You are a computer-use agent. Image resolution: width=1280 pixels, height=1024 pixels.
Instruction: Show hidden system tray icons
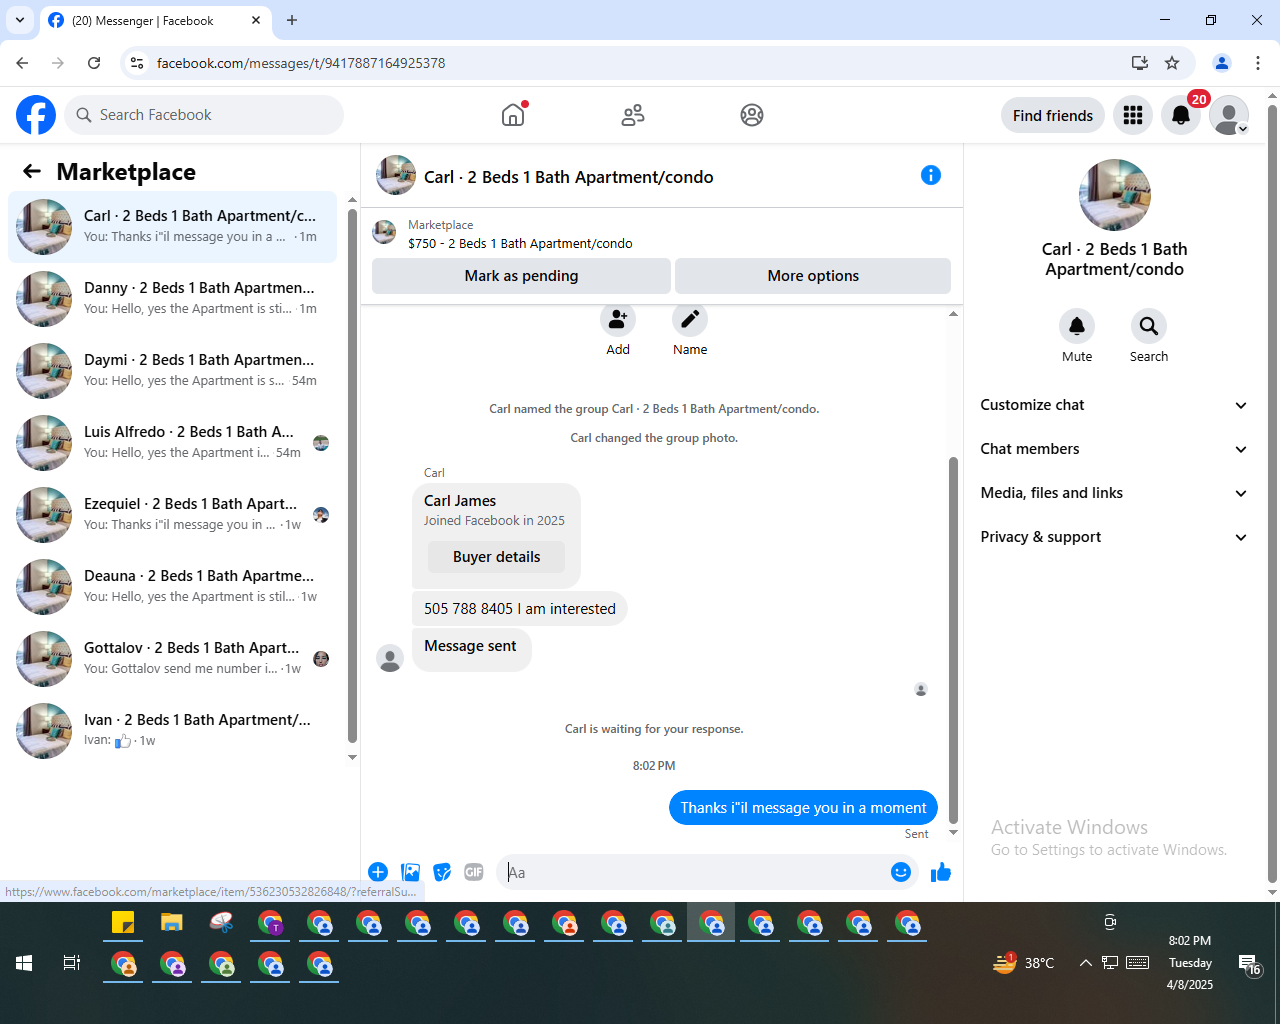(1085, 963)
